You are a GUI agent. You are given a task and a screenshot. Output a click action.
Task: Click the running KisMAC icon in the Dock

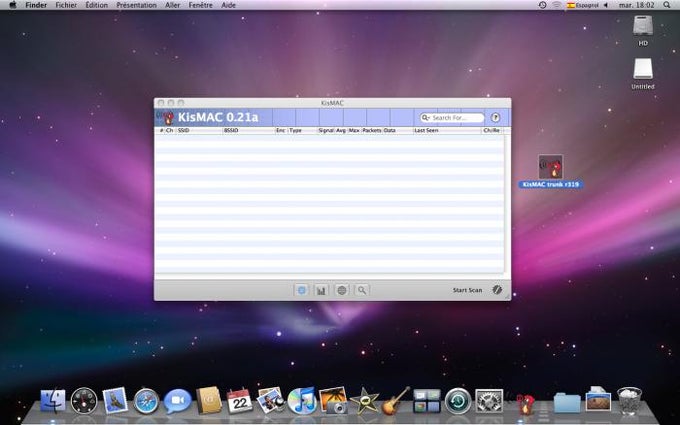point(526,404)
